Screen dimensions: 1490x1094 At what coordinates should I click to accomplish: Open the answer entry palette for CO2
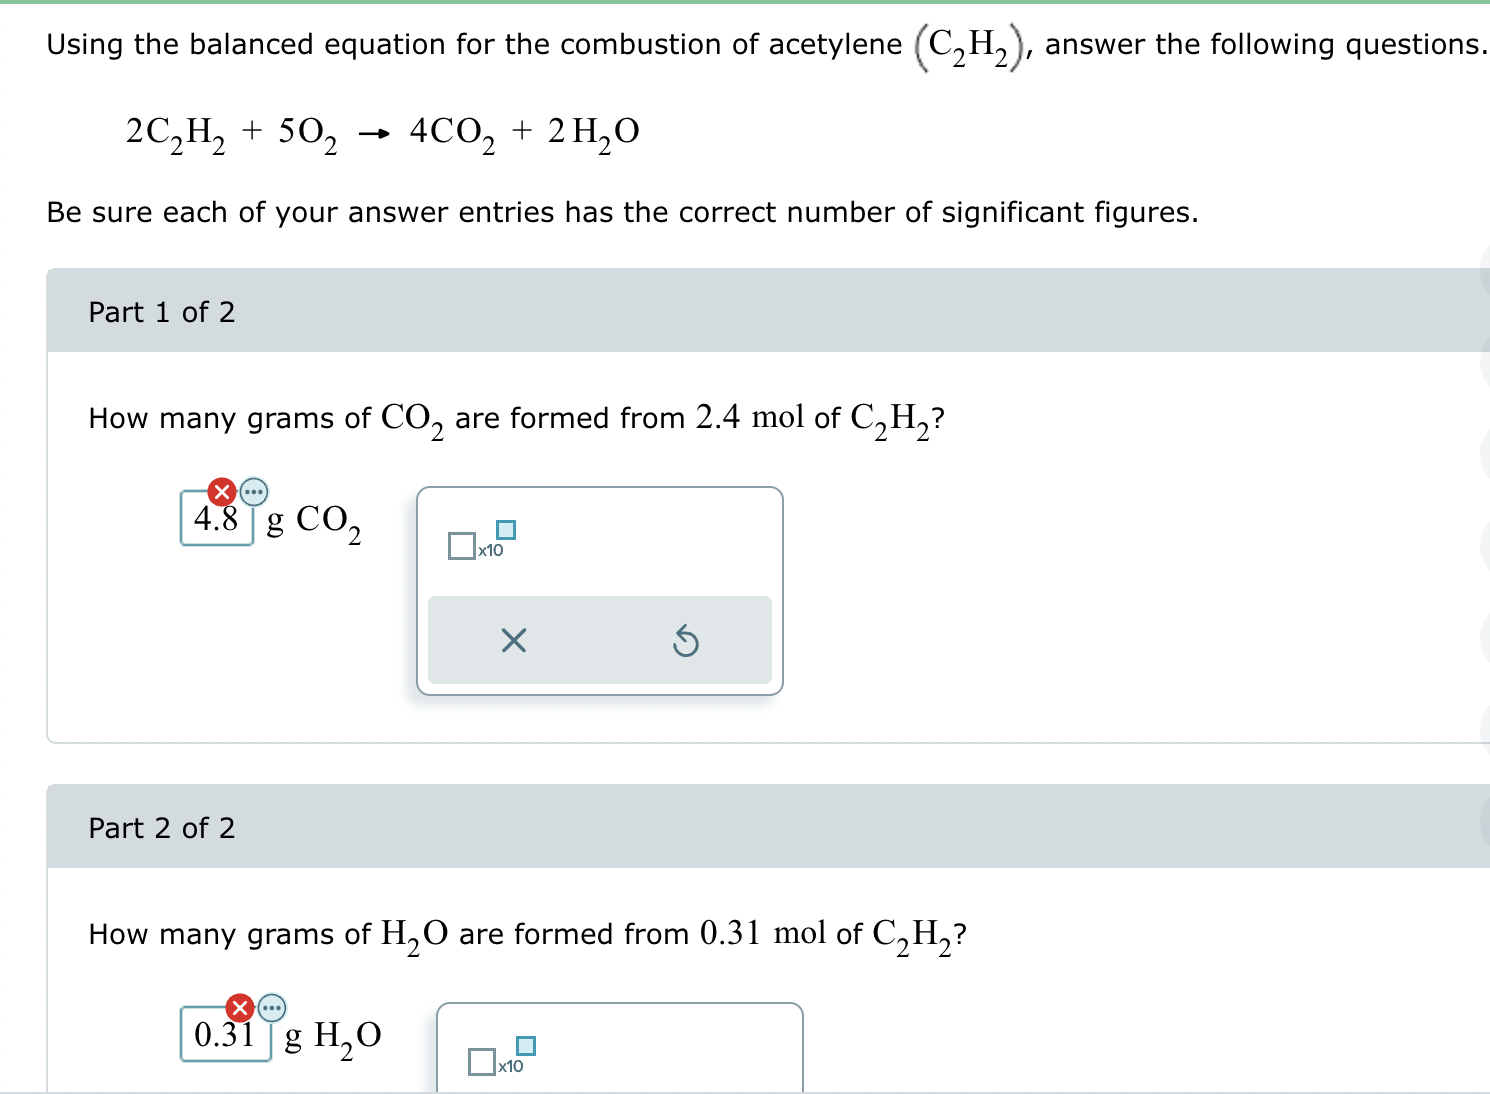599,590
